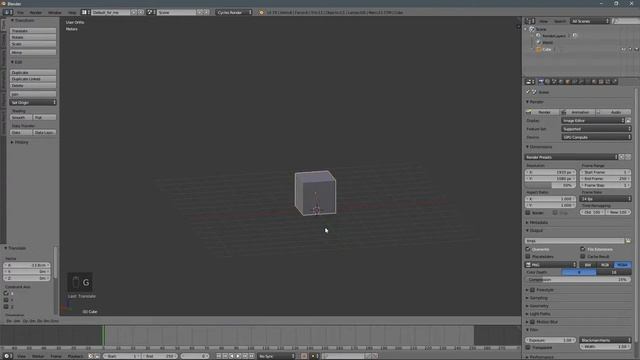Click the Animation render button
The height and width of the screenshot is (360, 640).
(x=578, y=112)
